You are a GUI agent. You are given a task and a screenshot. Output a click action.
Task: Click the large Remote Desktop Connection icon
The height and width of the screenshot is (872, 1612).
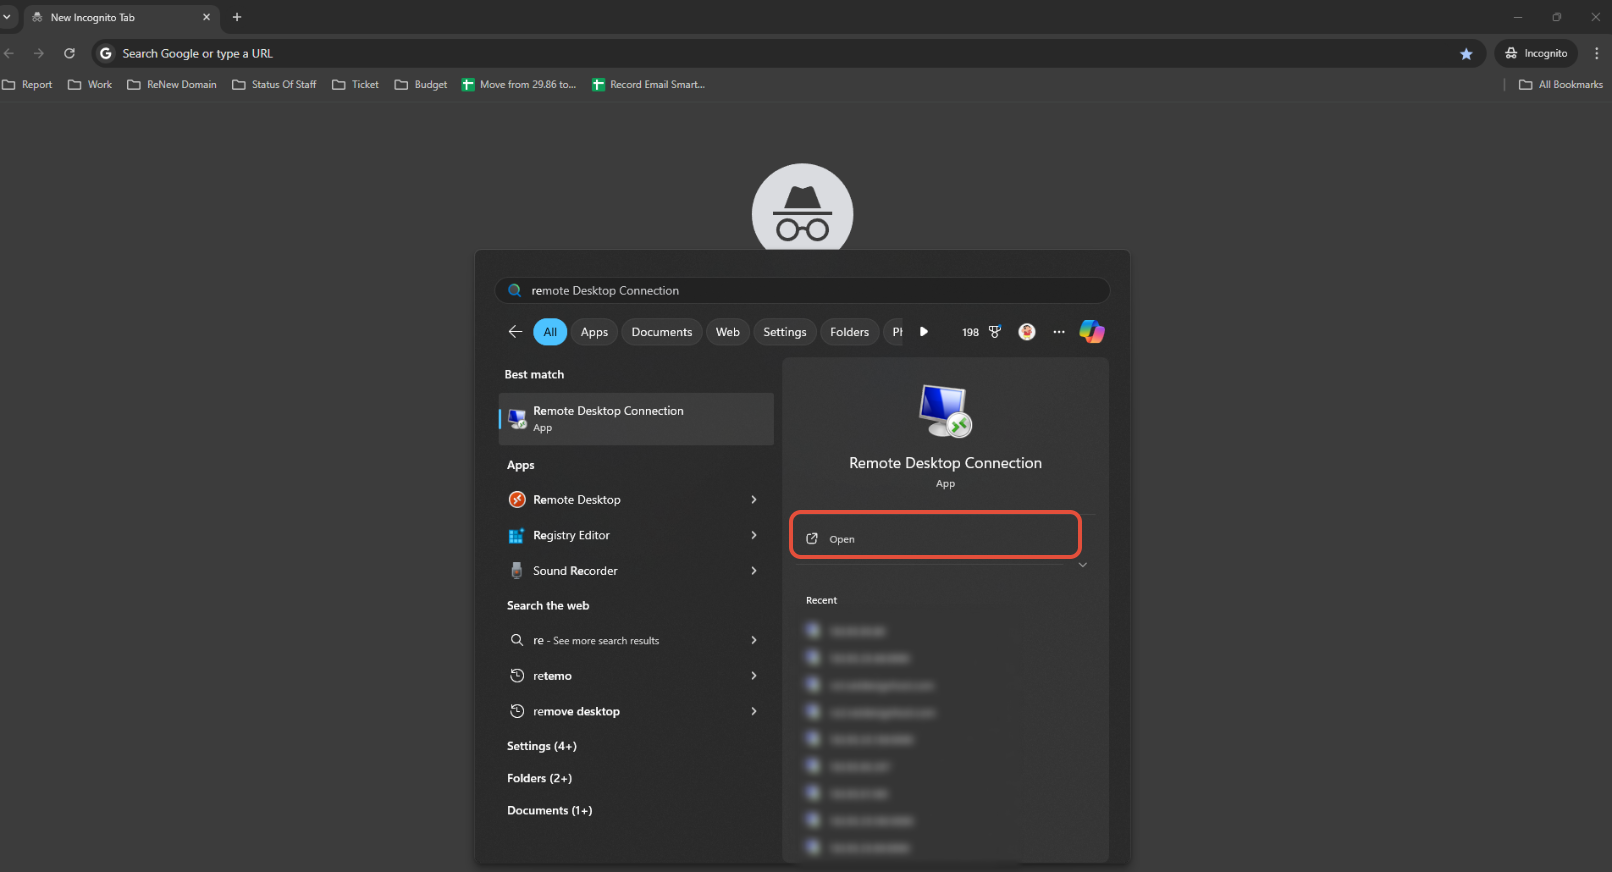945,411
